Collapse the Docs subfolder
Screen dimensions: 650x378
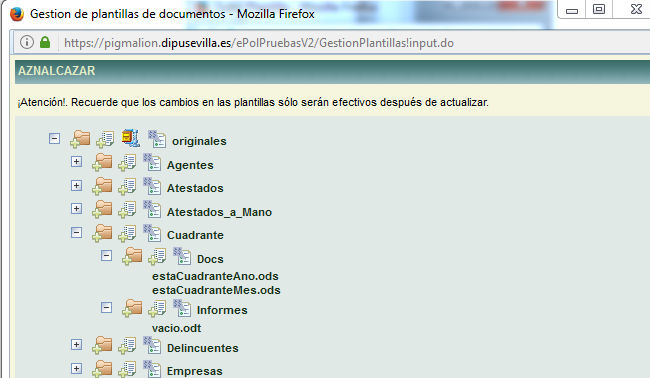tap(107, 256)
